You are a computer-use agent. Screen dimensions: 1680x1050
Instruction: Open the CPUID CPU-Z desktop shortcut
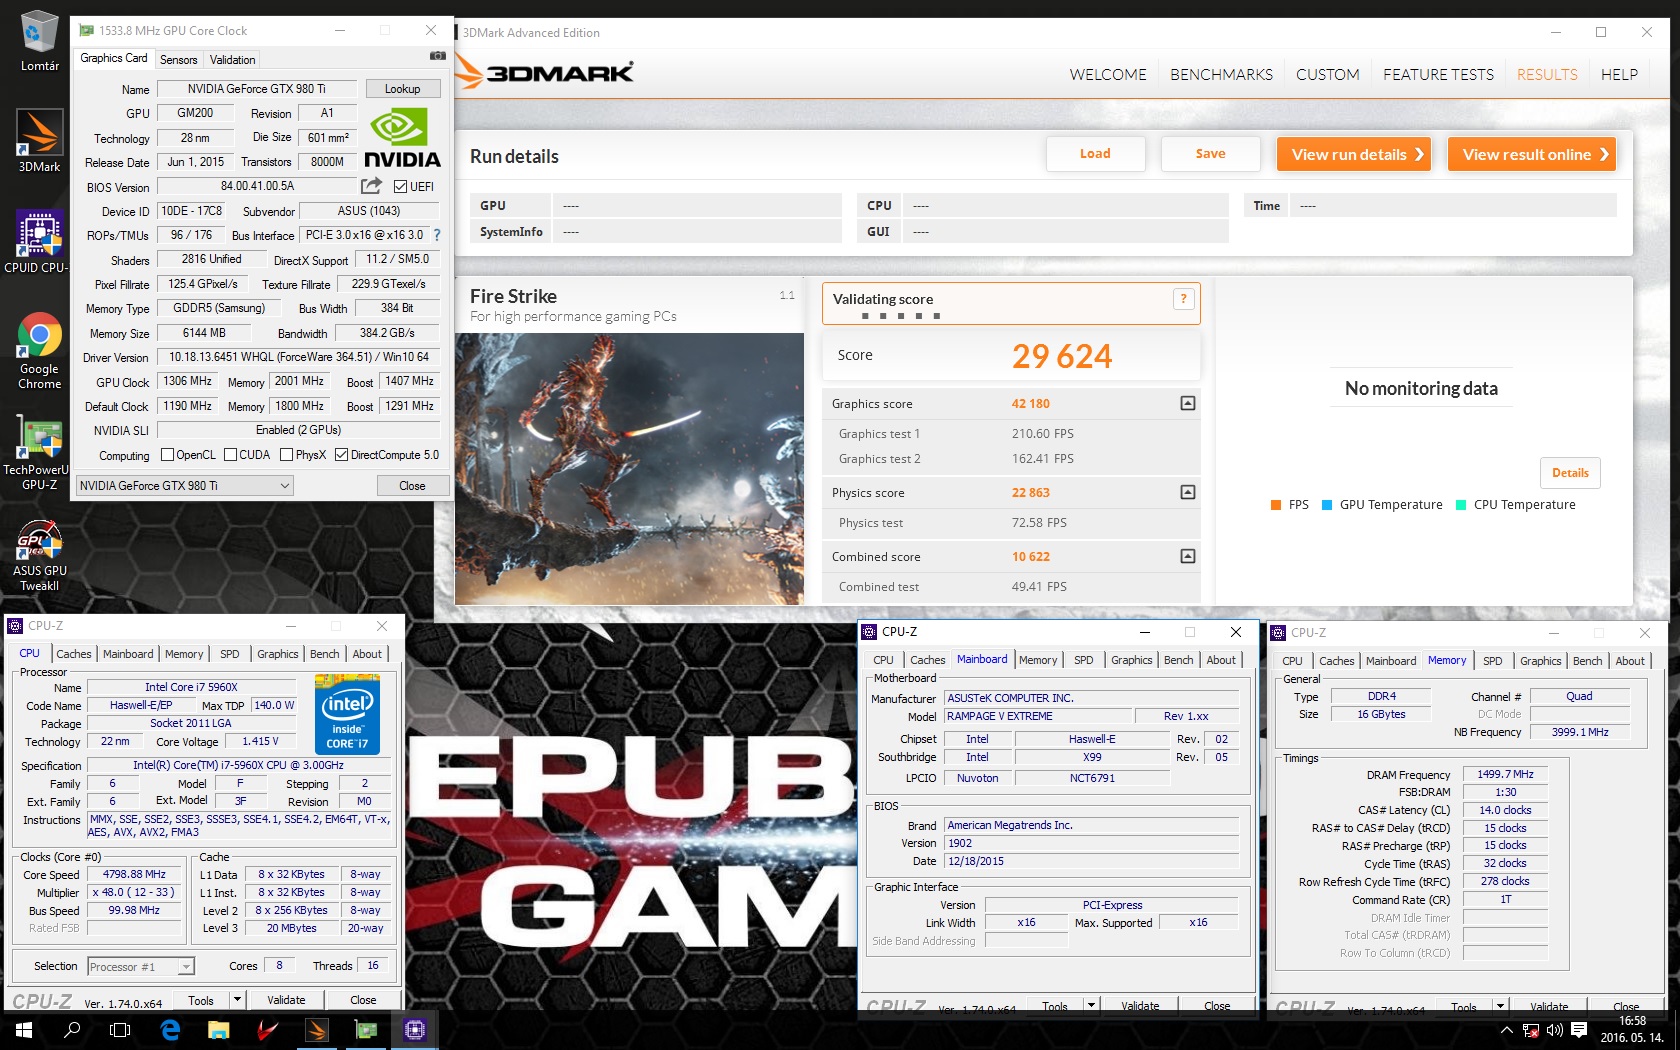[x=38, y=241]
